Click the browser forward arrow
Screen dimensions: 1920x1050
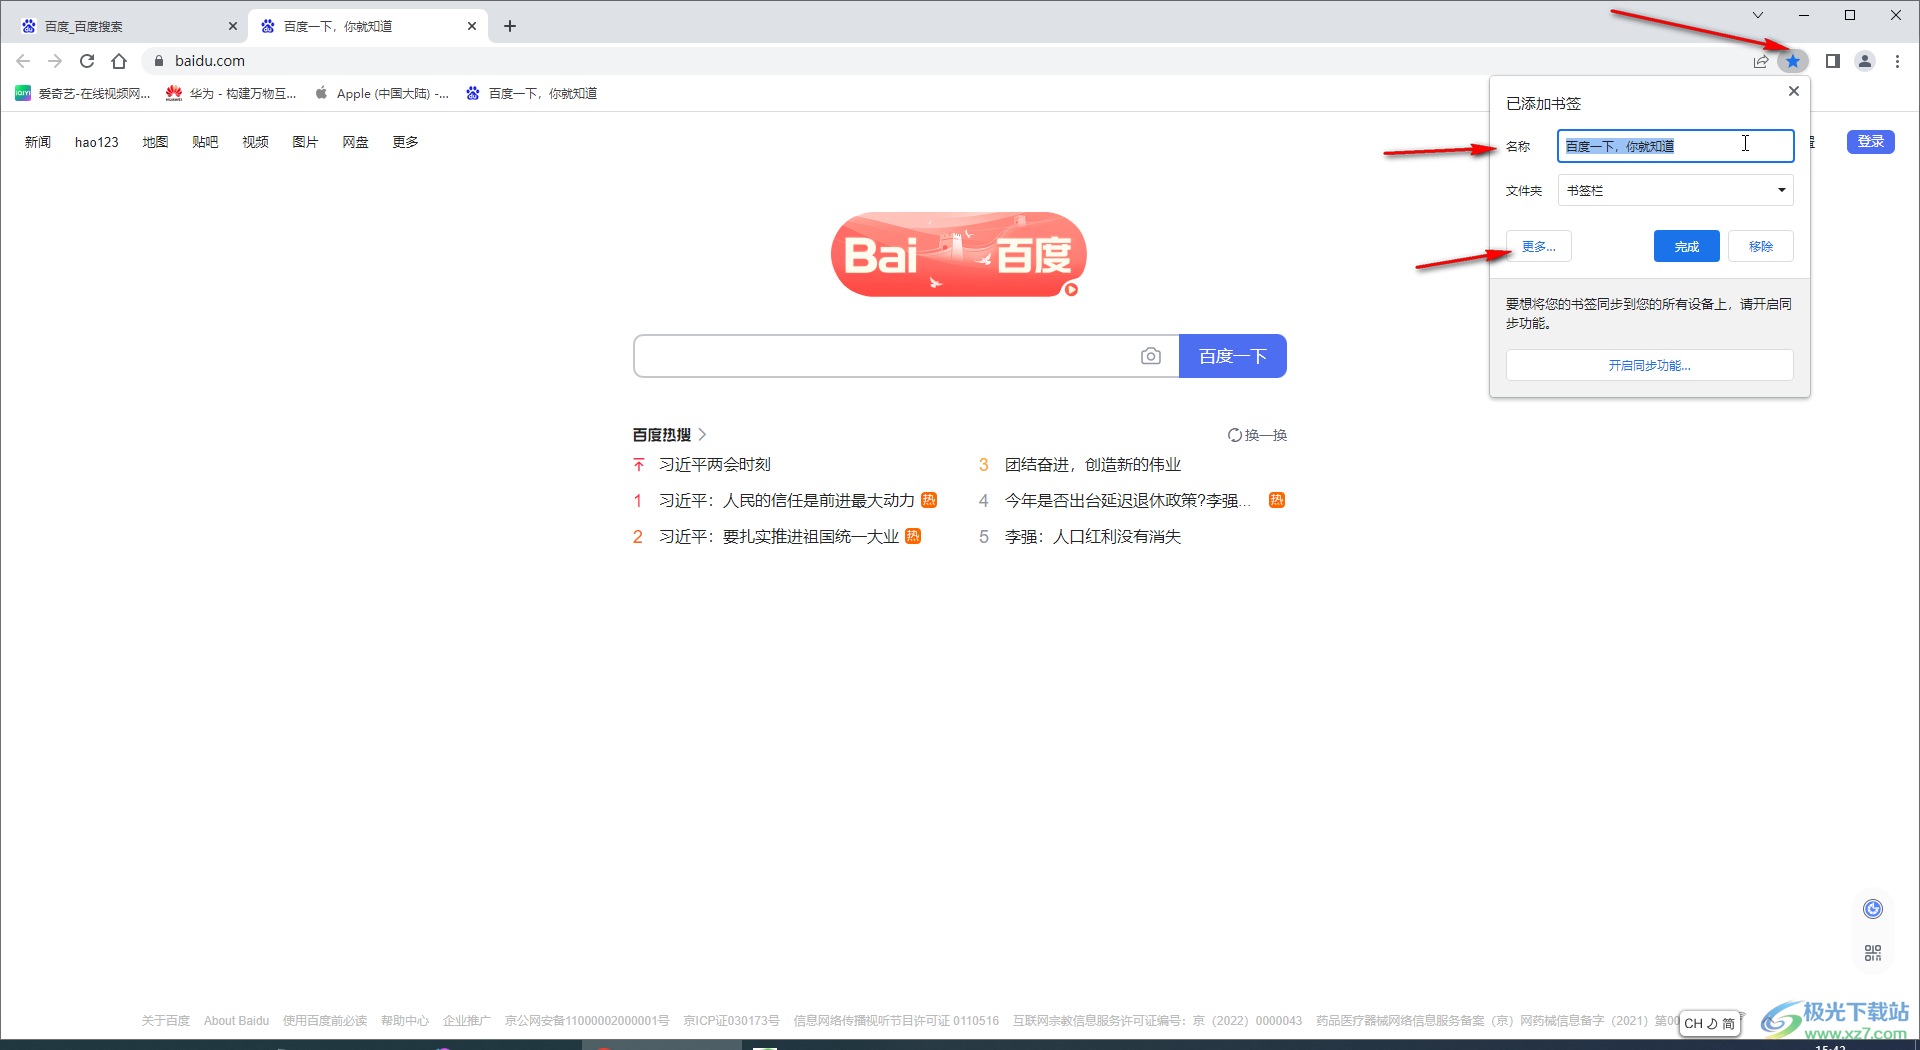tap(55, 61)
